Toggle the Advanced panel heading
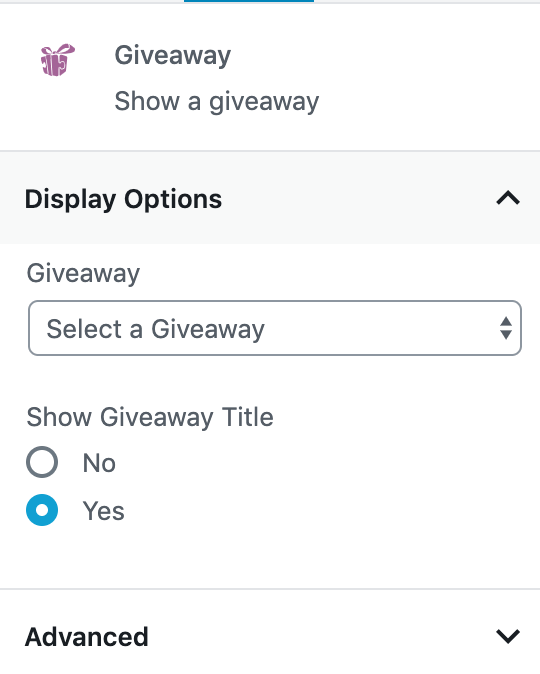Image resolution: width=540 pixels, height=674 pixels. [x=86, y=637]
